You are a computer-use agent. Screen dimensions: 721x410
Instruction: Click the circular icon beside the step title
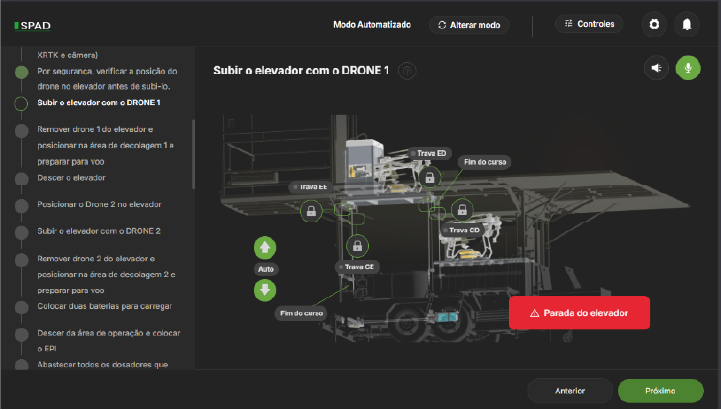pyautogui.click(x=407, y=70)
